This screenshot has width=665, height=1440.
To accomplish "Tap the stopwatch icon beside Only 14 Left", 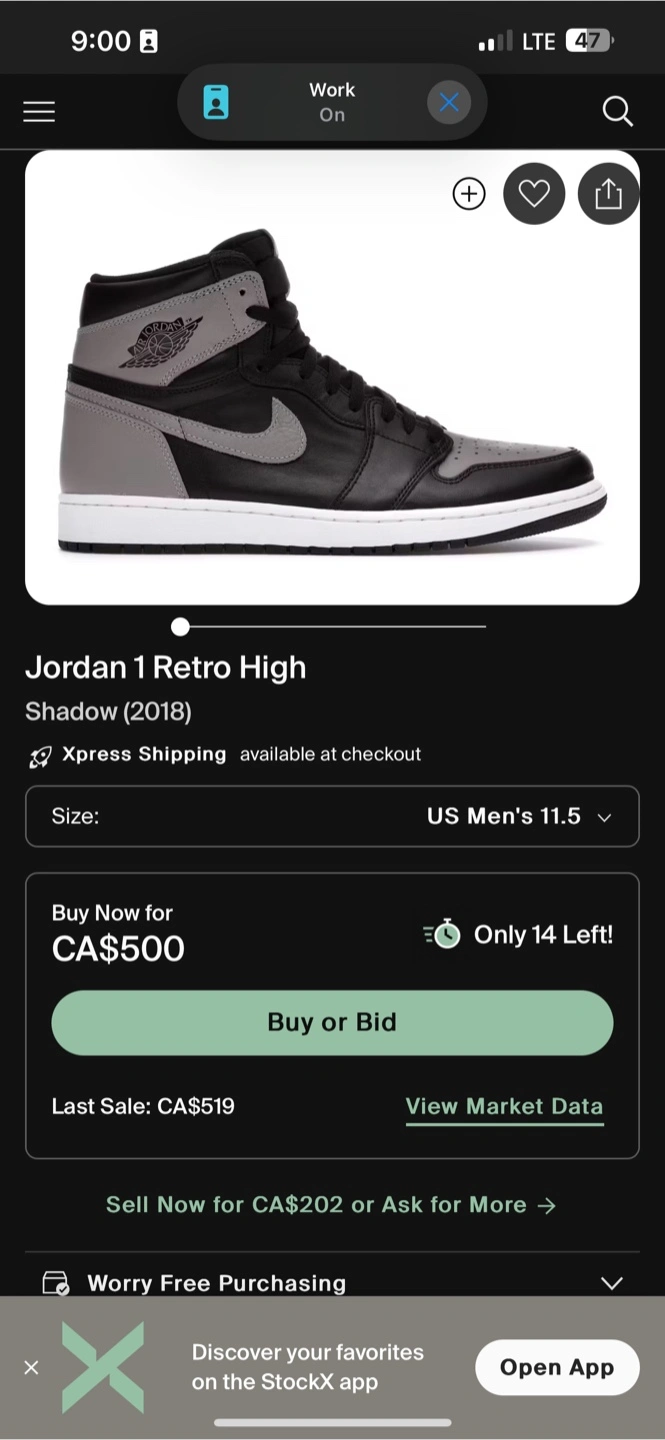I will pyautogui.click(x=443, y=934).
